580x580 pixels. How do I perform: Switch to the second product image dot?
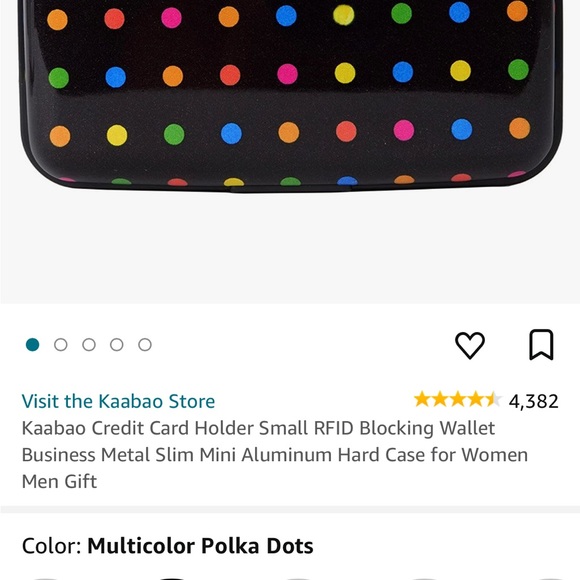pos(61,345)
